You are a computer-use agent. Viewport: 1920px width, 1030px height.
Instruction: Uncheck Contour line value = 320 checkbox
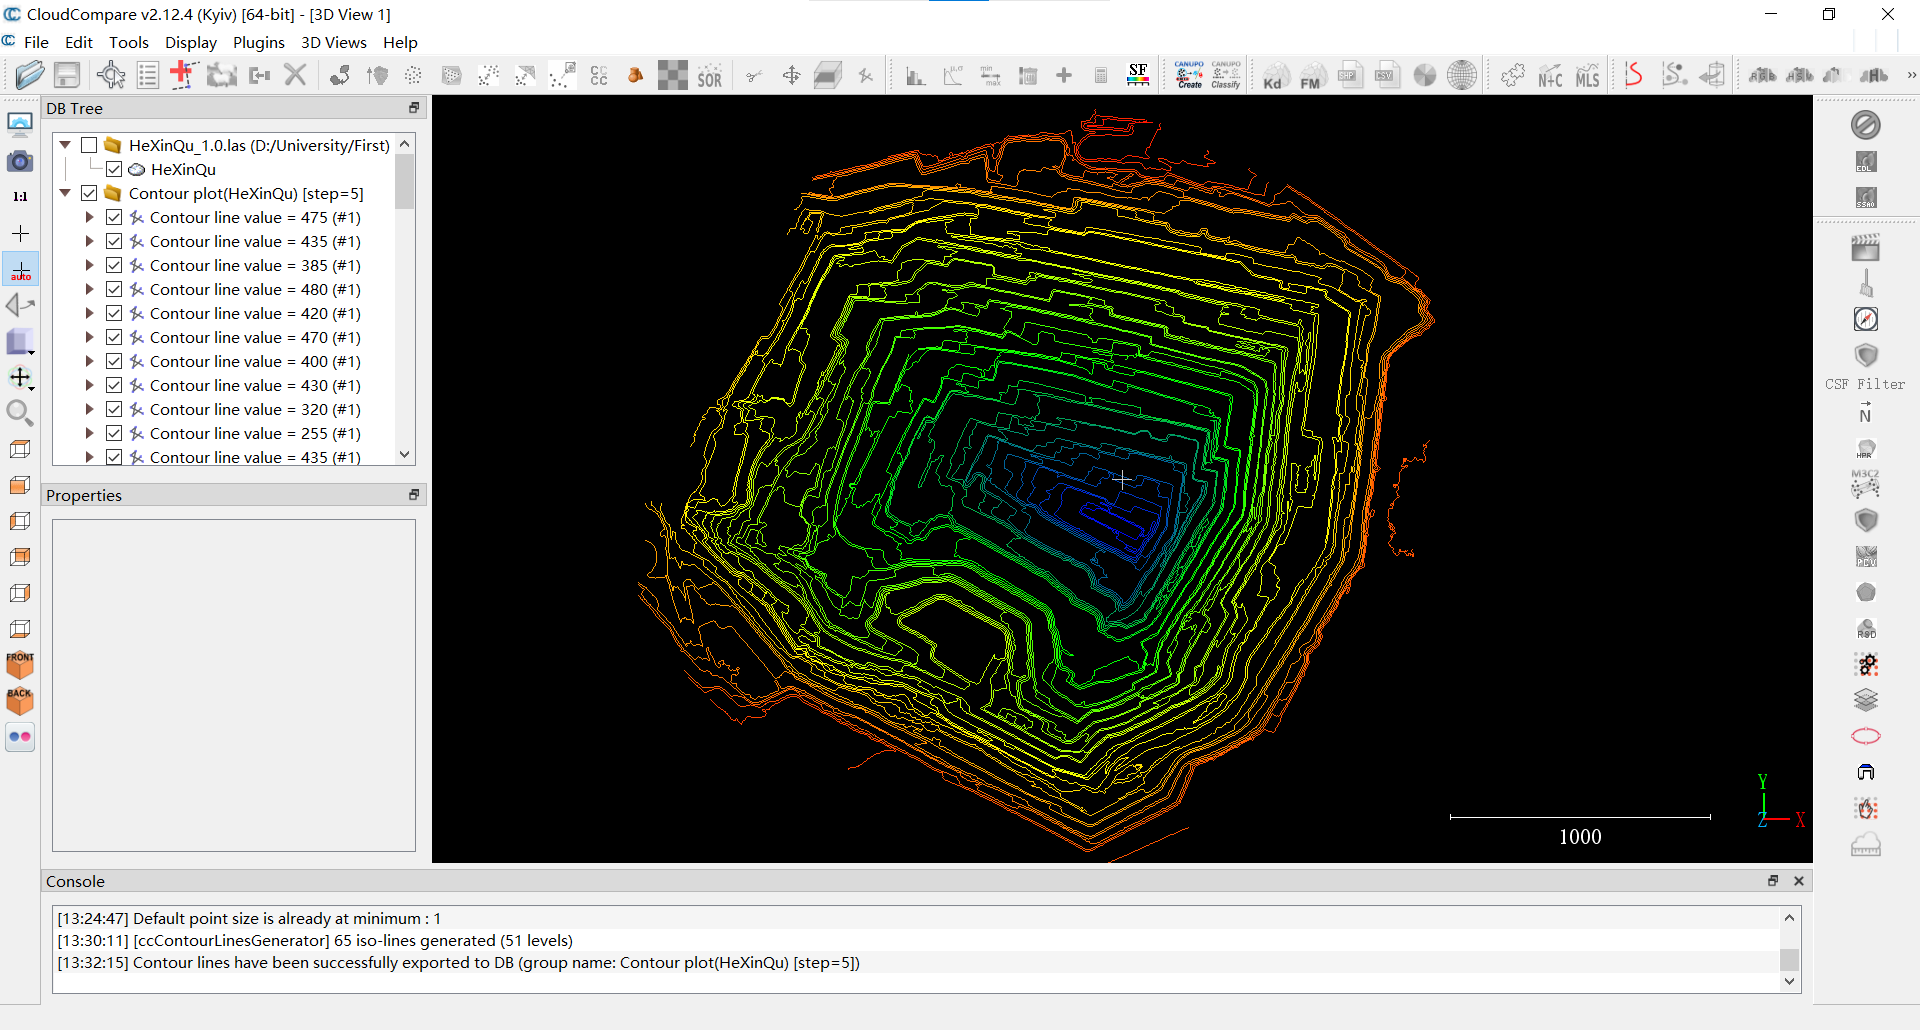tap(114, 409)
